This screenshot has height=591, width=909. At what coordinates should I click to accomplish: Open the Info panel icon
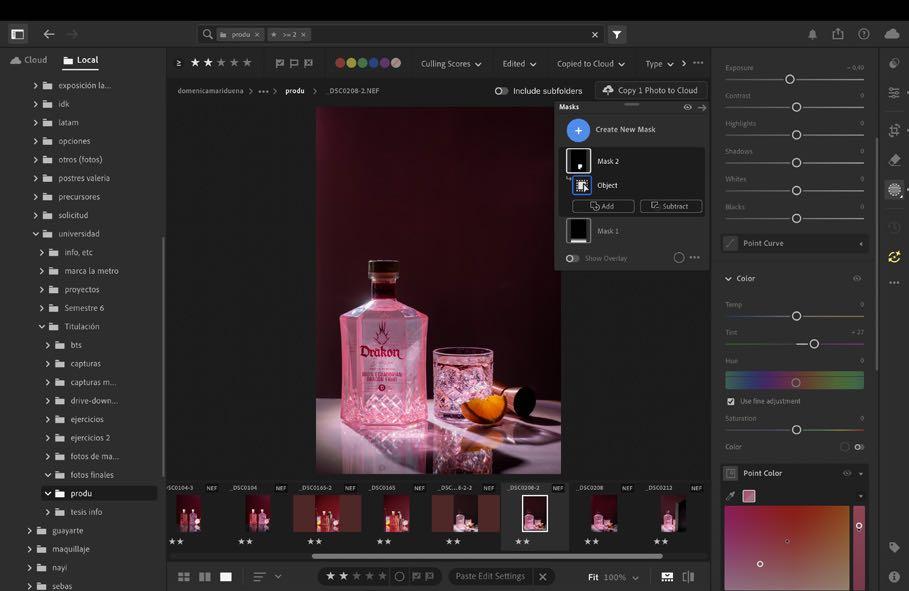click(x=895, y=577)
